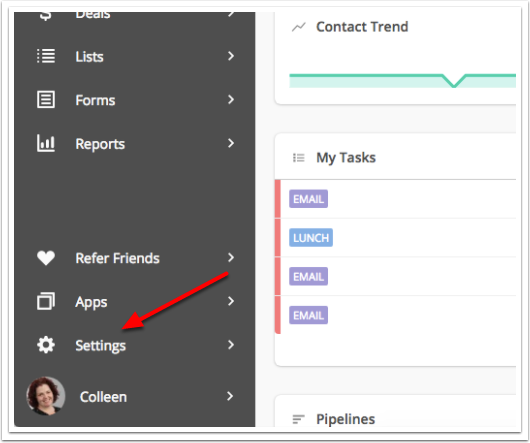Viewport: 530px width, 443px height.
Task: Expand the Lists submenu chevron
Action: [231, 56]
